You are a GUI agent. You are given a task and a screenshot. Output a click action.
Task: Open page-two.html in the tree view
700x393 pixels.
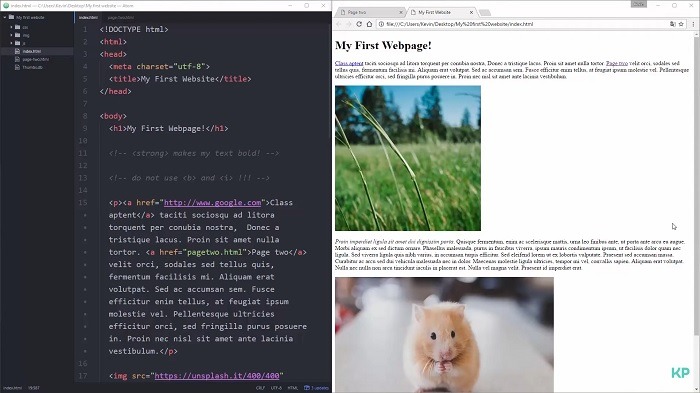coord(37,59)
